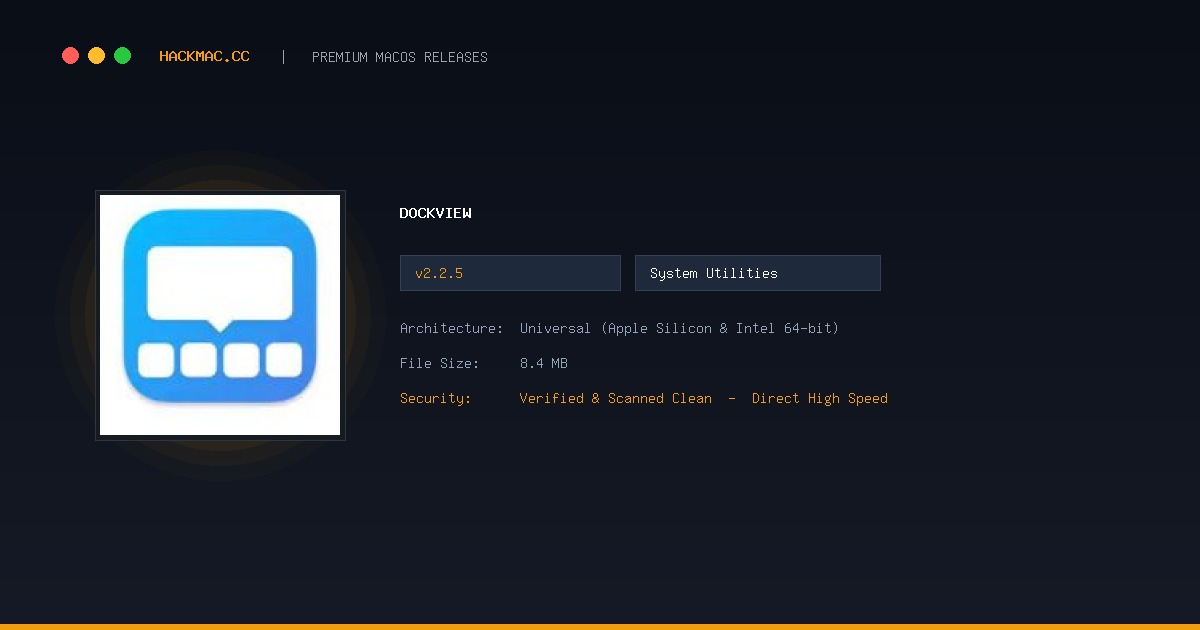
Task: Click the Universal (Apple Silicon & Intel 64-bit) value
Action: point(679,328)
